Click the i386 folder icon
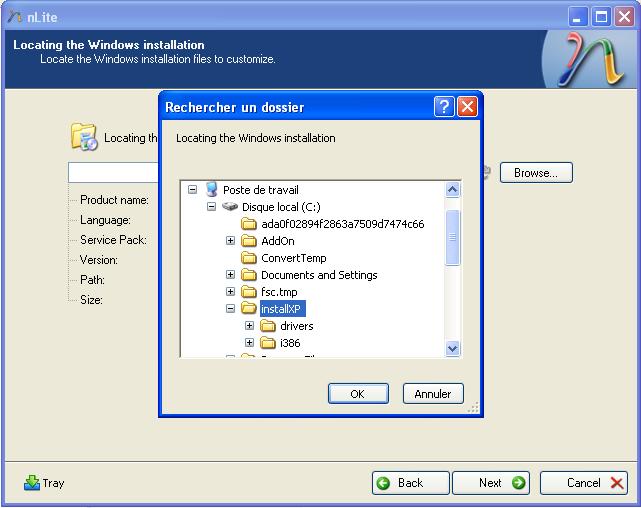 [x=268, y=342]
